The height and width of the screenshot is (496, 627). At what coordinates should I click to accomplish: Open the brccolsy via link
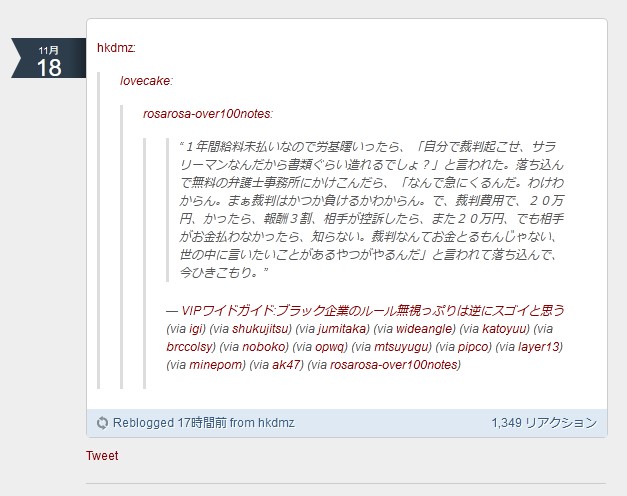click(190, 346)
